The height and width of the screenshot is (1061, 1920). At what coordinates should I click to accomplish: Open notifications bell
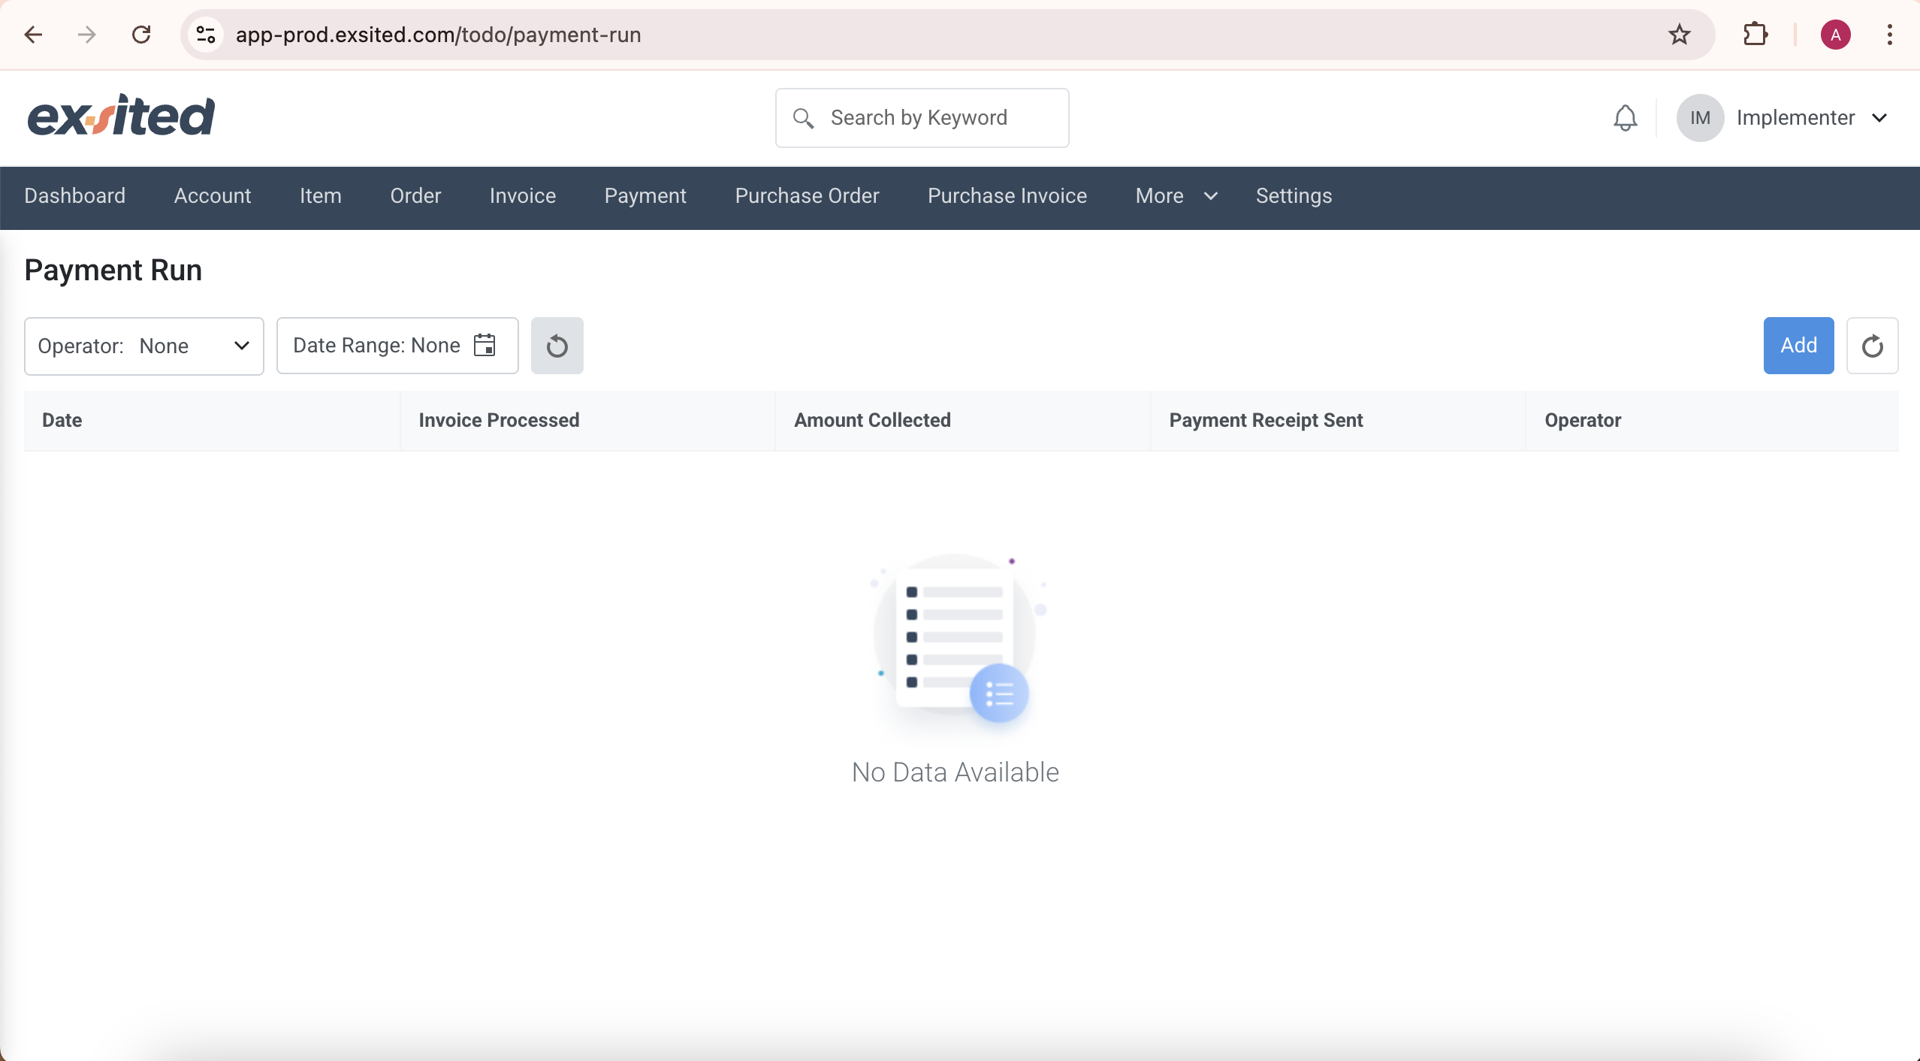click(x=1625, y=118)
